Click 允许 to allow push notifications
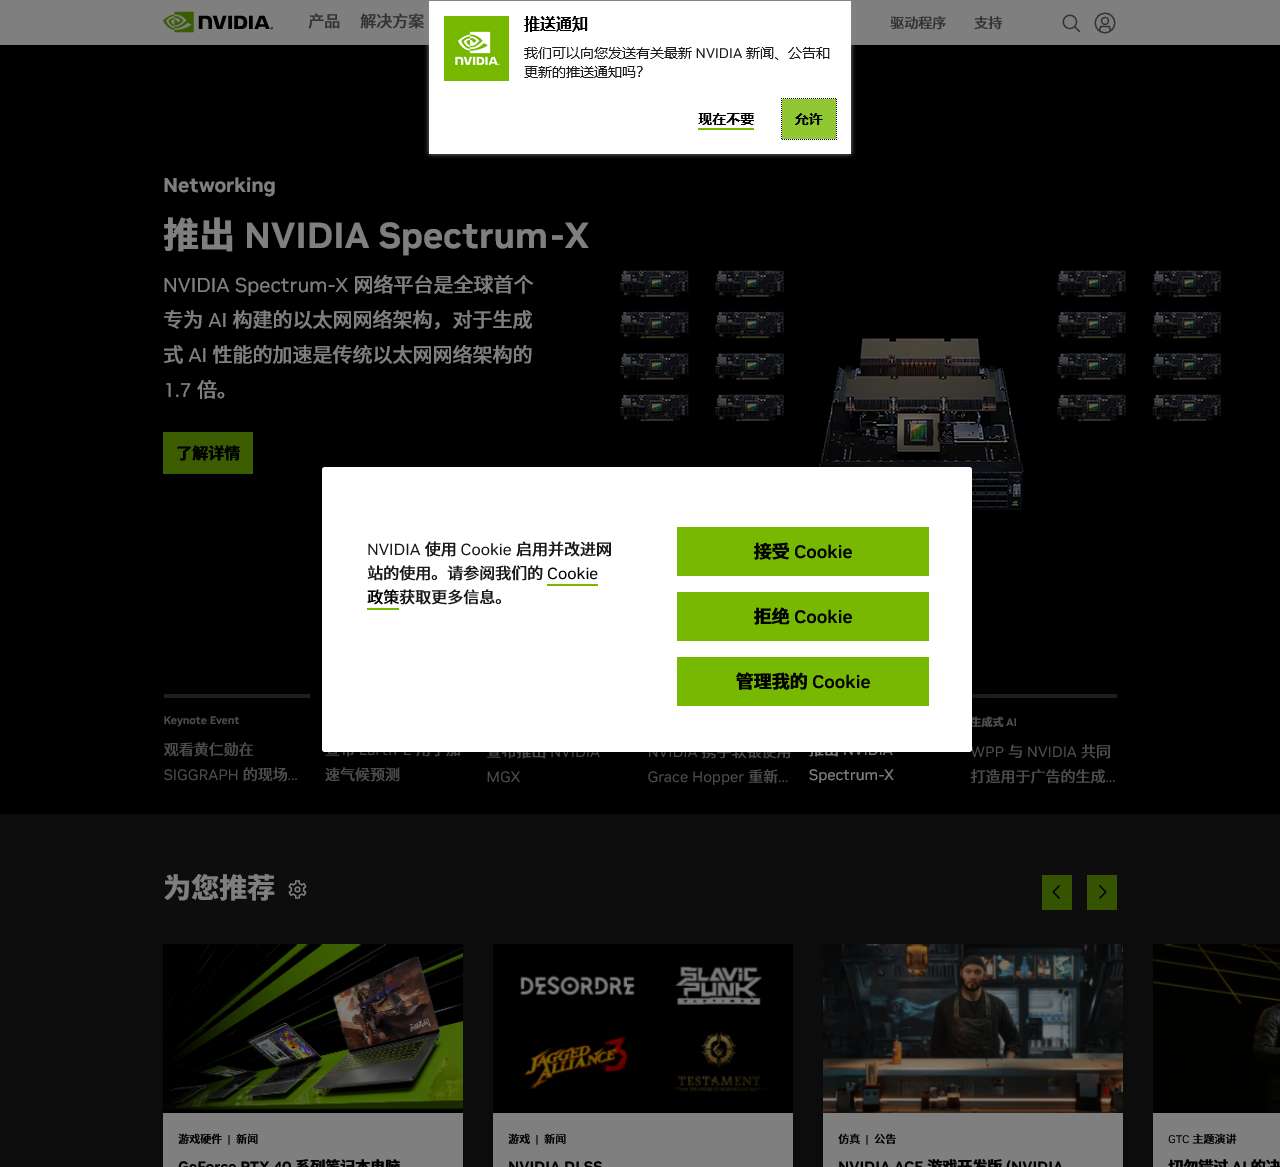Image resolution: width=1280 pixels, height=1167 pixels. [808, 119]
